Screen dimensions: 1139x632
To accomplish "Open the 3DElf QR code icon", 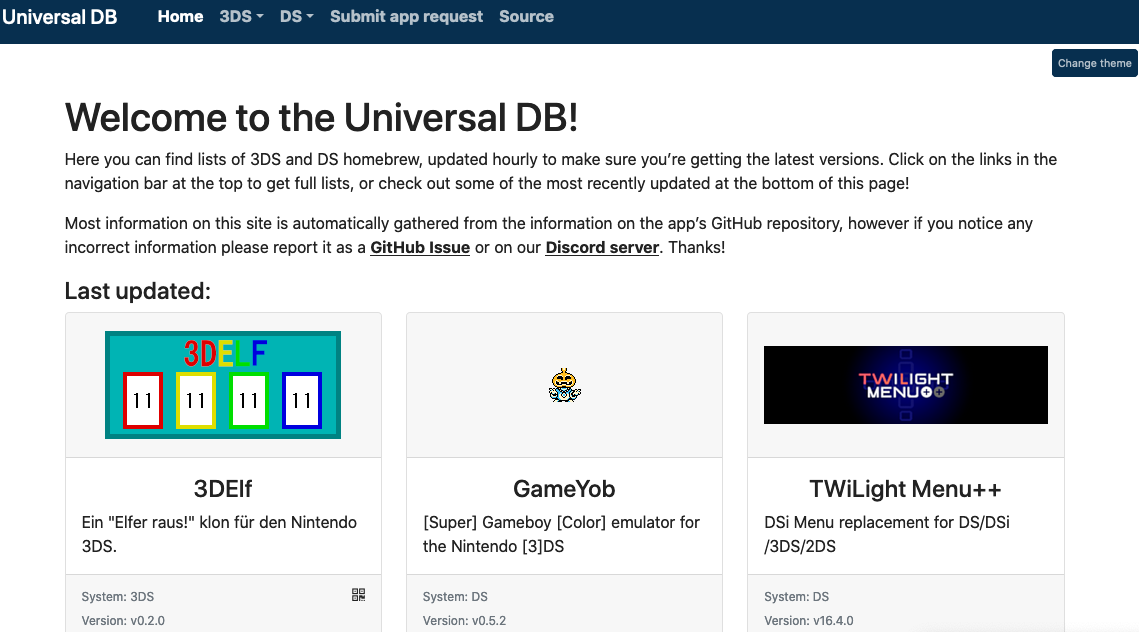I will [x=358, y=595].
